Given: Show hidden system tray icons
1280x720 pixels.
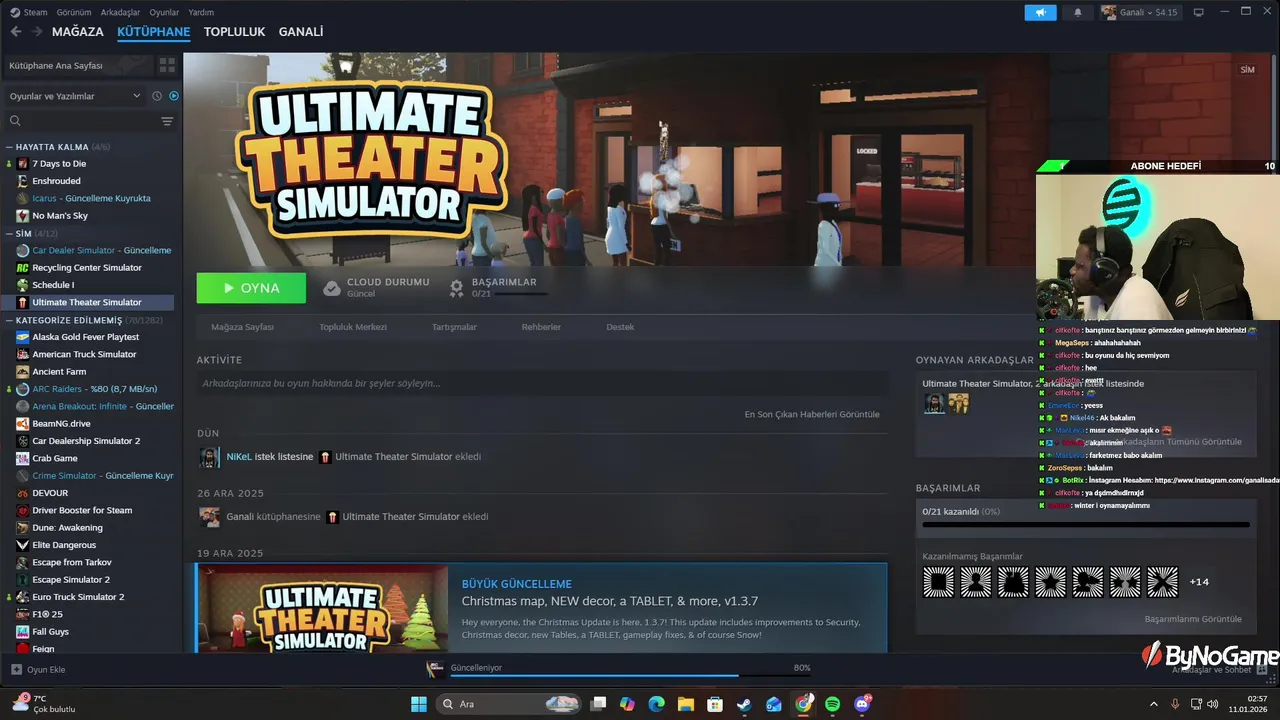Looking at the screenshot, I should click(x=1152, y=704).
